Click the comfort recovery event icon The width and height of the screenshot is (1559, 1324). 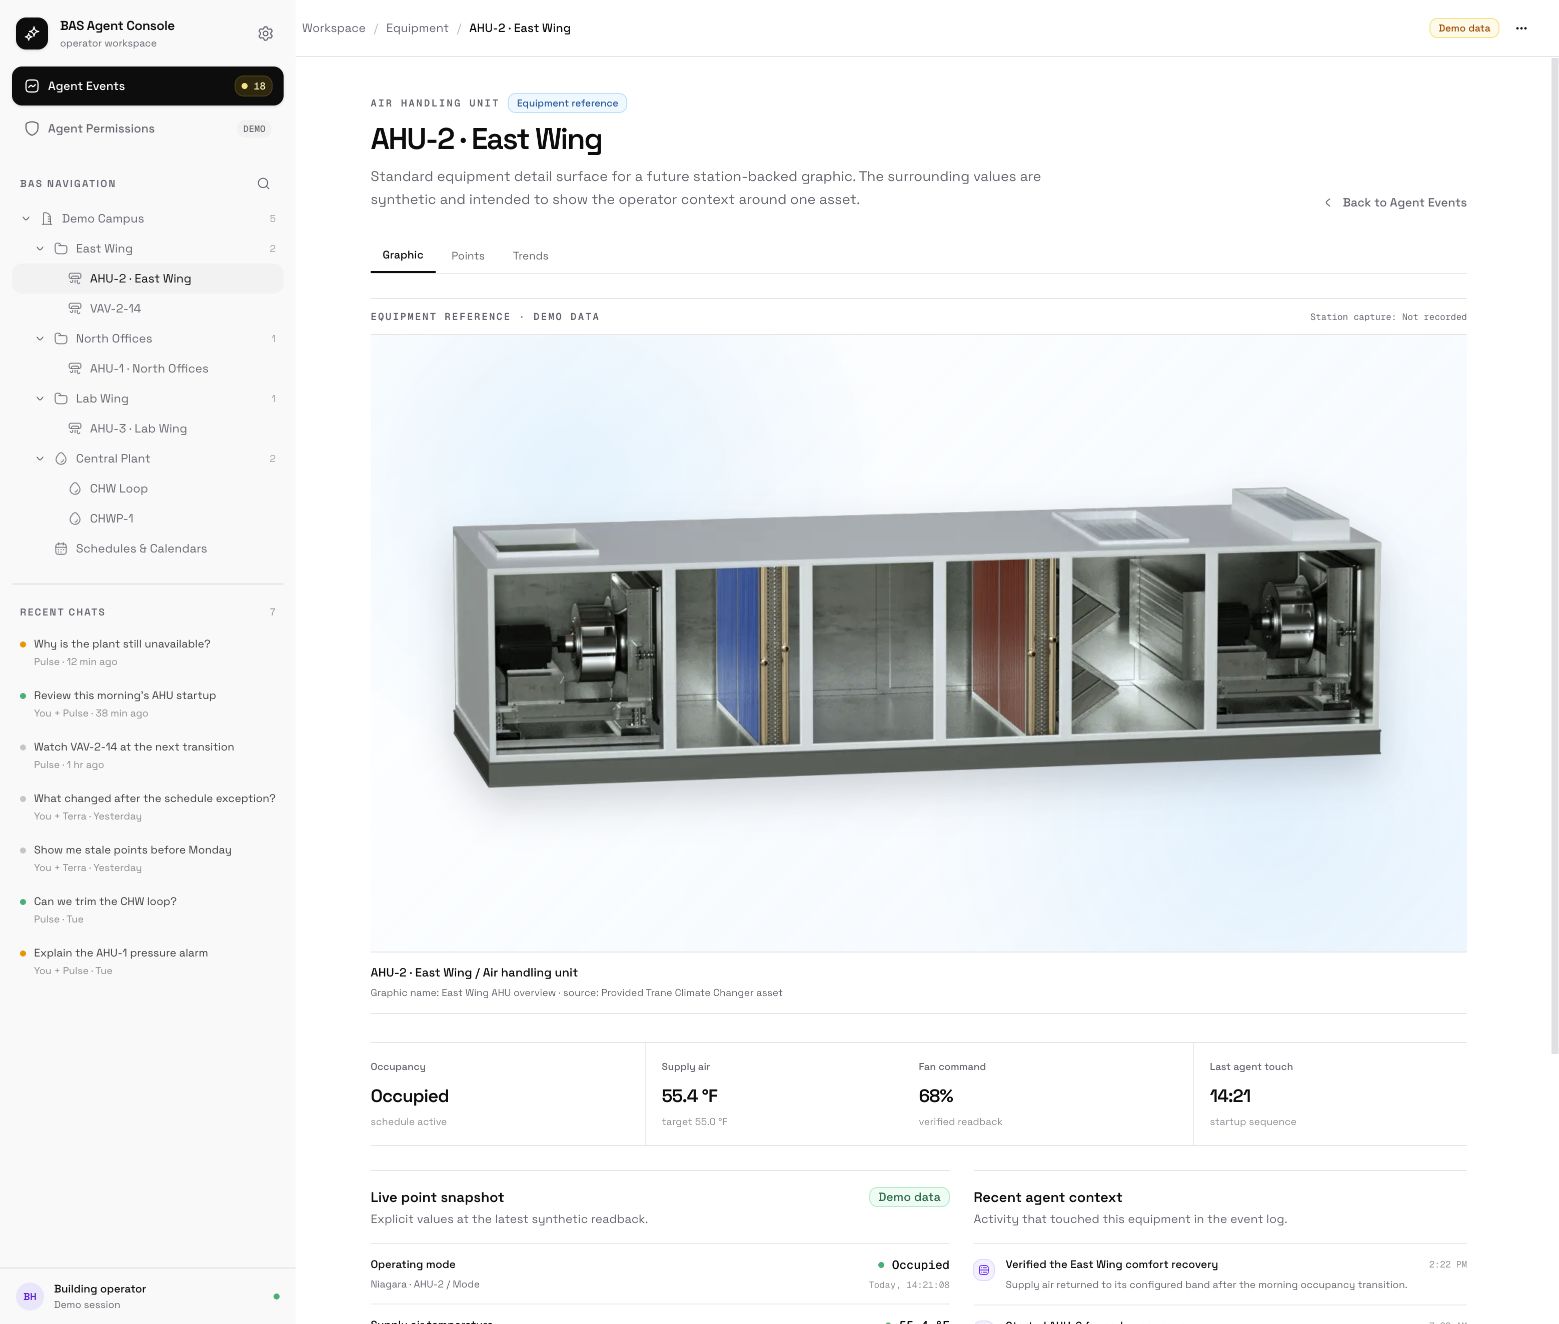pyautogui.click(x=984, y=1270)
